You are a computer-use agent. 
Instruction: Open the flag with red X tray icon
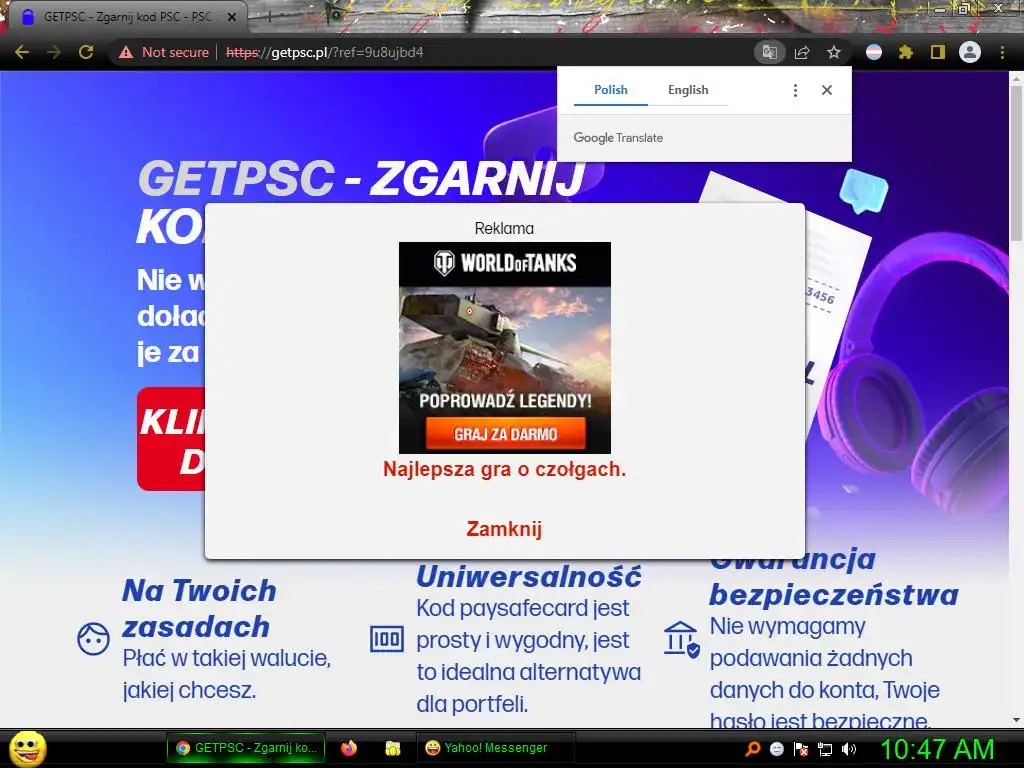coord(801,749)
